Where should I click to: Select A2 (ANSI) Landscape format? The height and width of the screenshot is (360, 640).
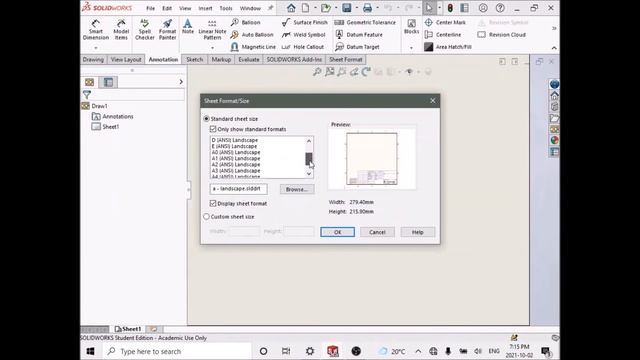[x=236, y=164]
